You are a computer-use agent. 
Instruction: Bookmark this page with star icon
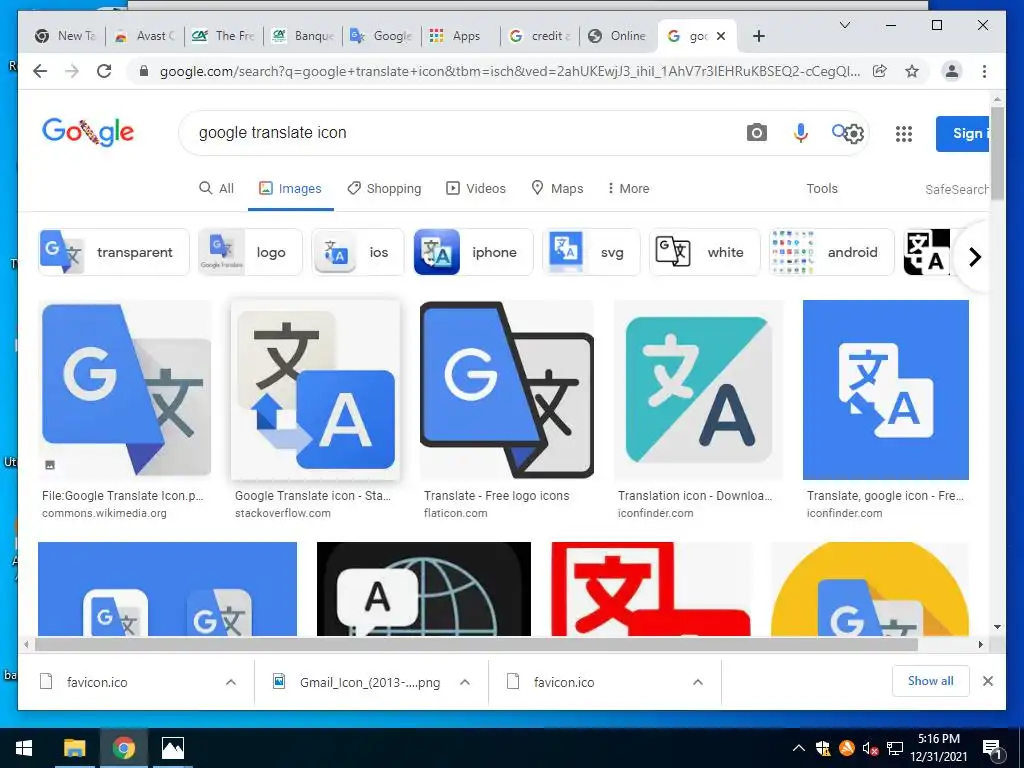click(x=912, y=71)
